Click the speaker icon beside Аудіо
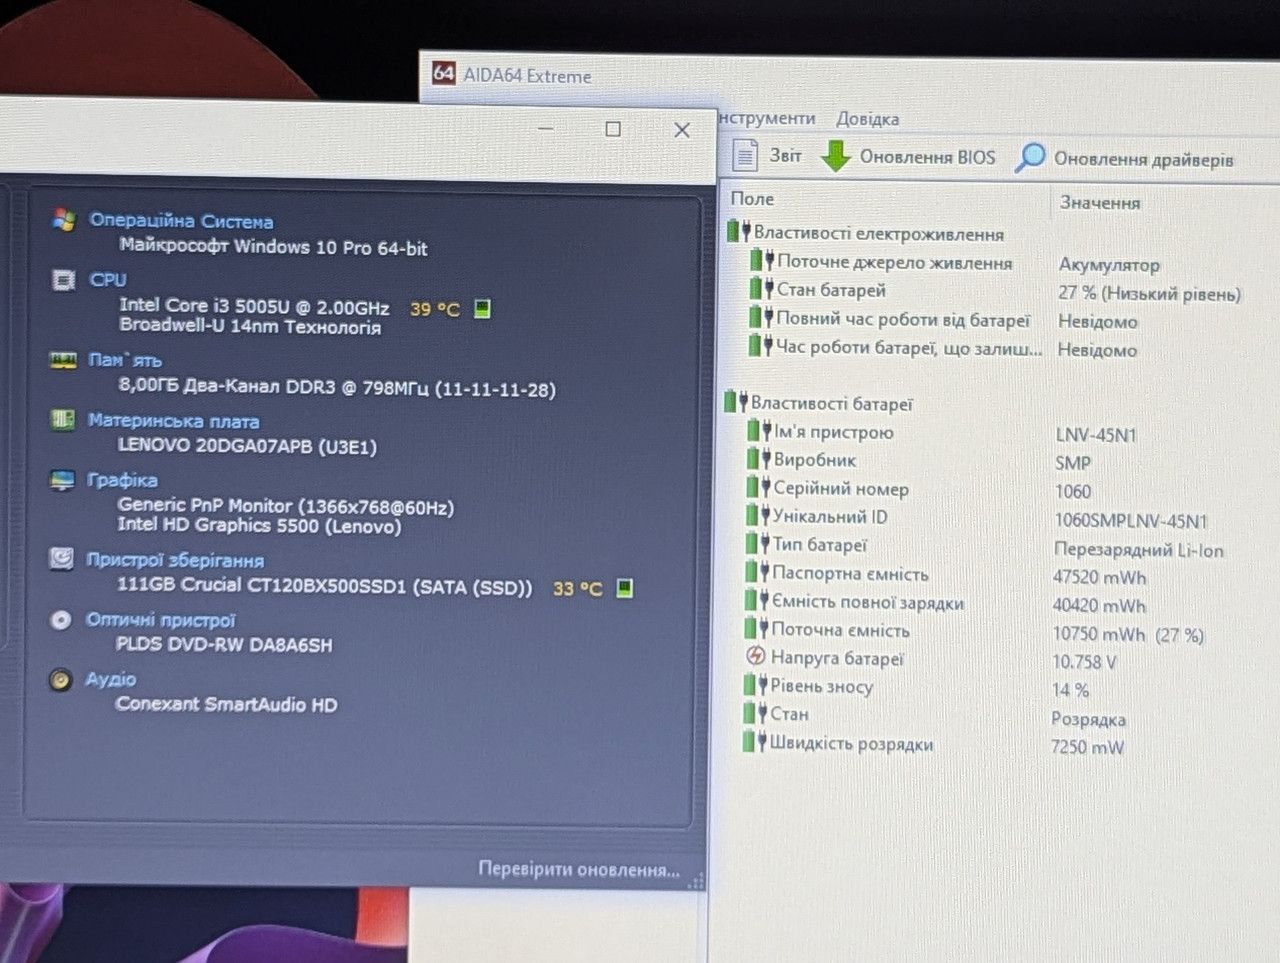The height and width of the screenshot is (963, 1280). click(x=60, y=680)
